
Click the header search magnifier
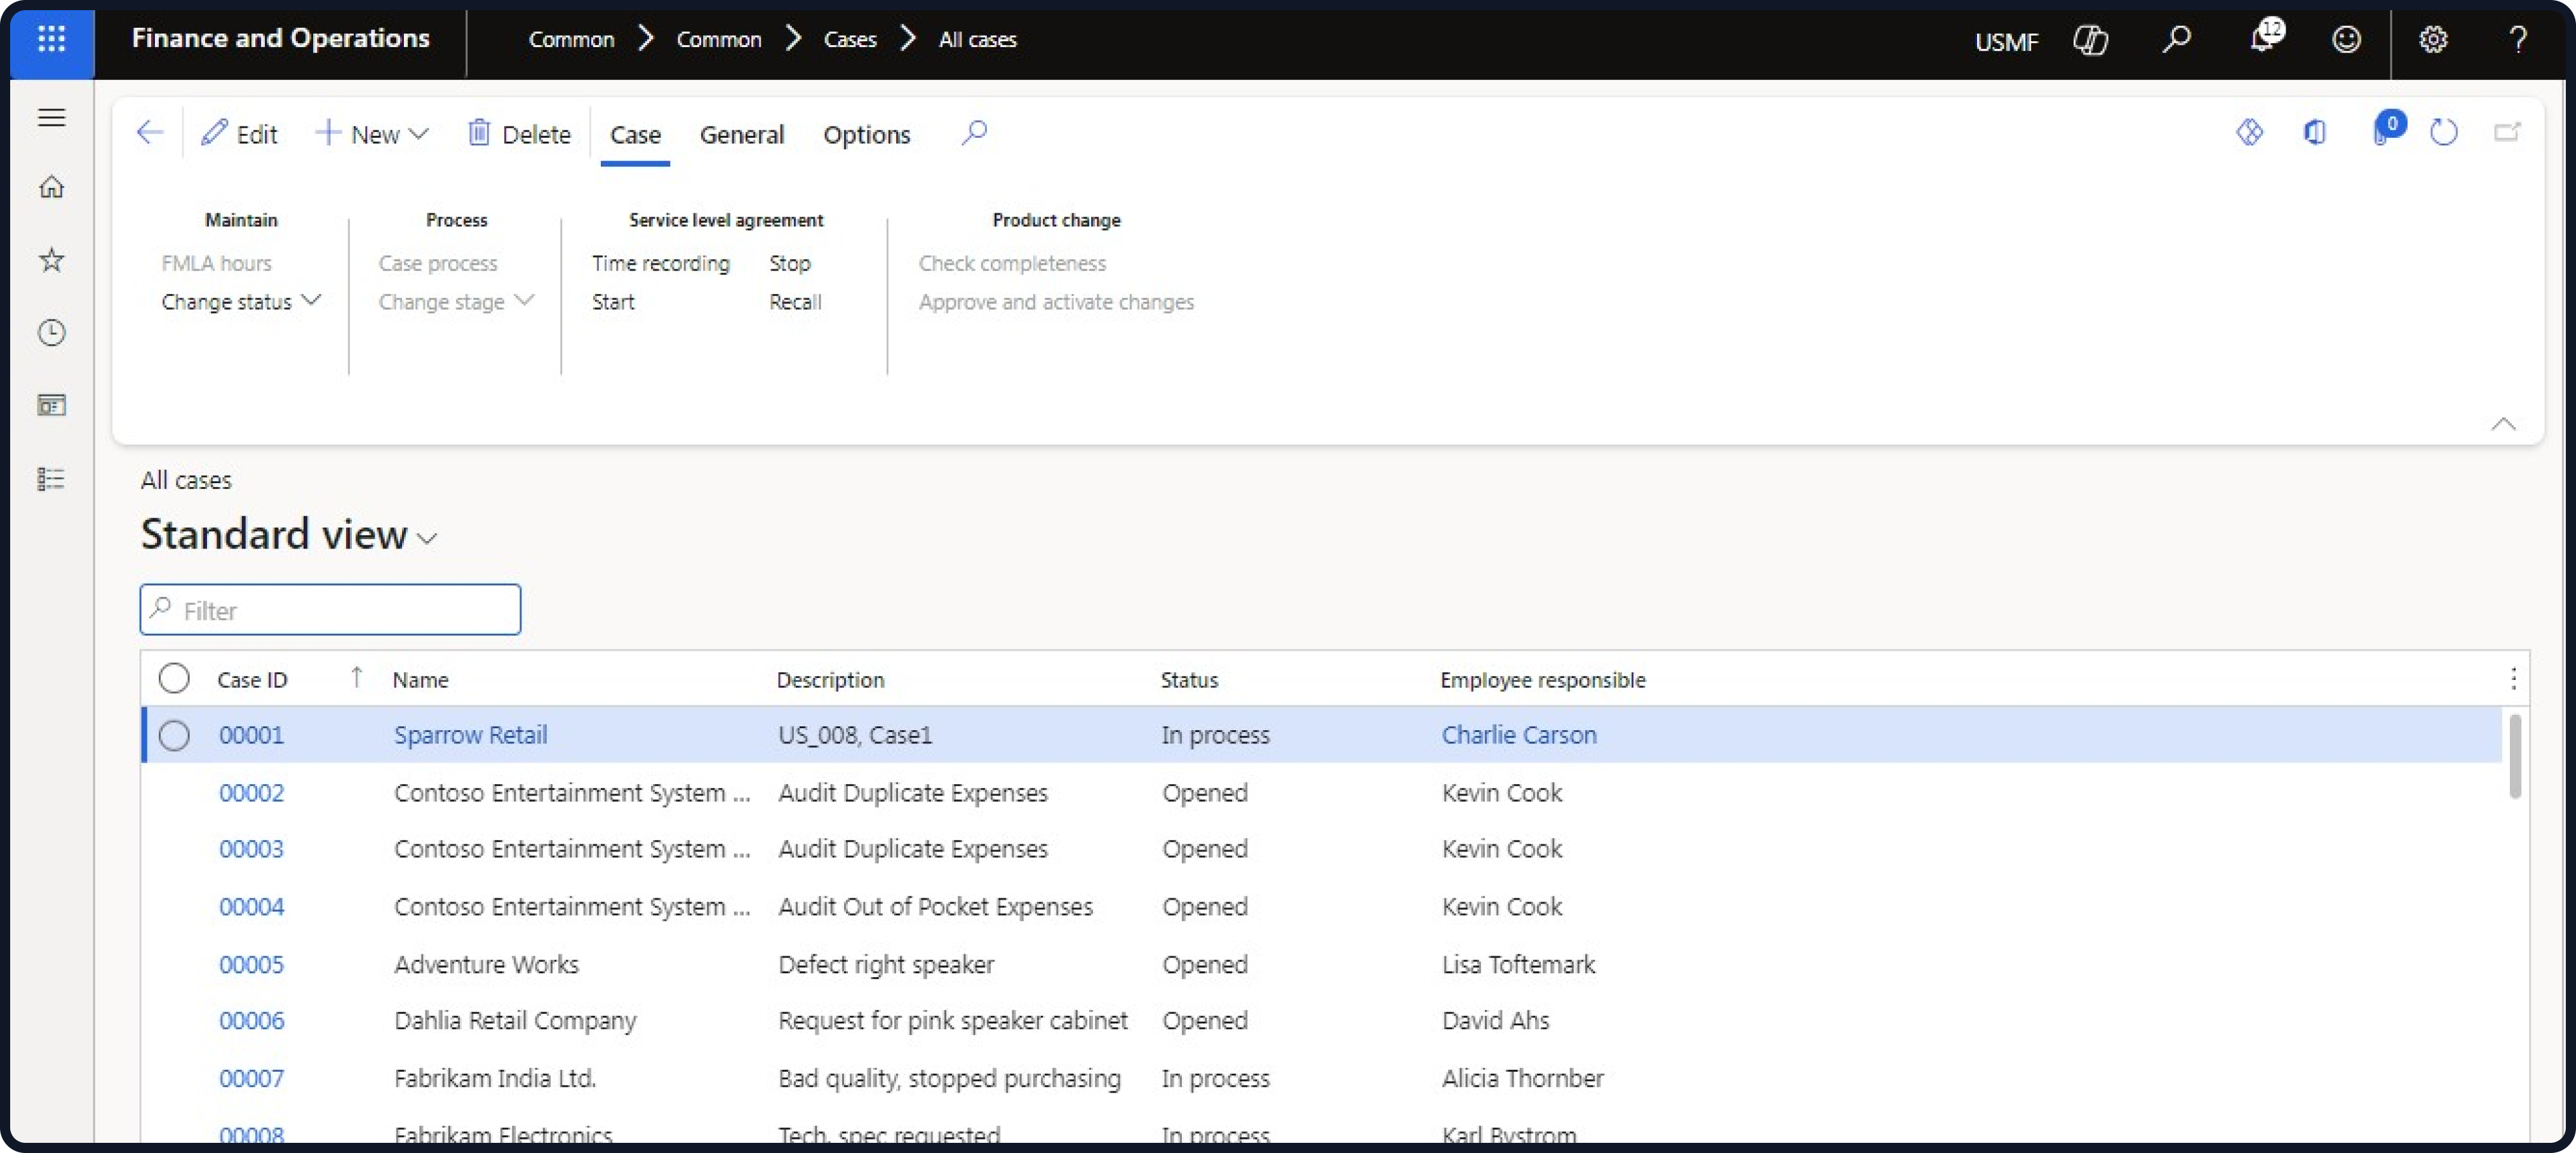[x=2176, y=40]
